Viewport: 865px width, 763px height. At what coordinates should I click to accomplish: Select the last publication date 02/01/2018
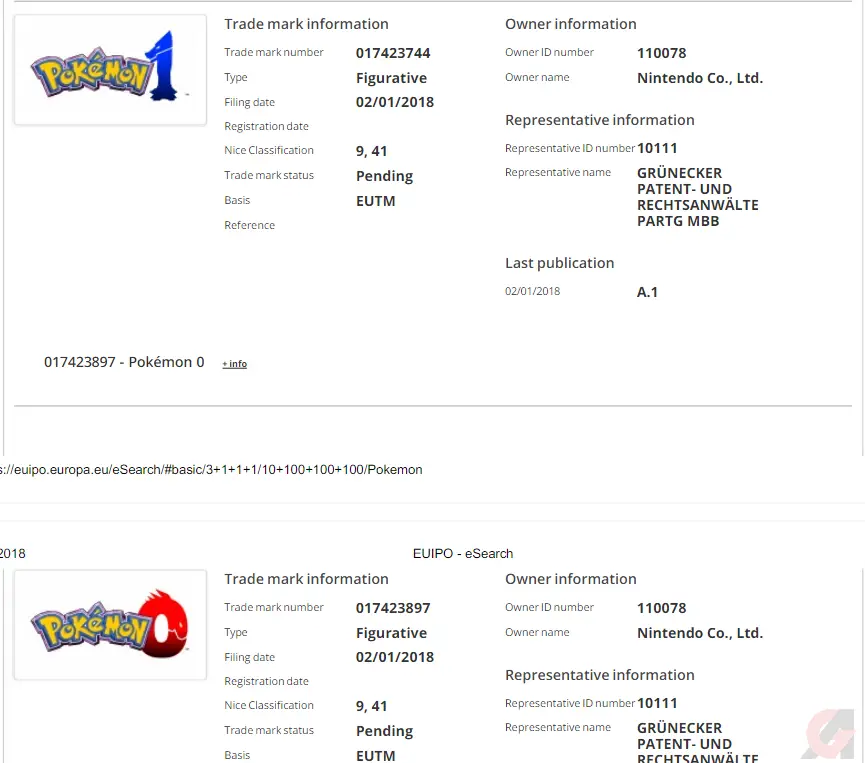pyautogui.click(x=532, y=291)
